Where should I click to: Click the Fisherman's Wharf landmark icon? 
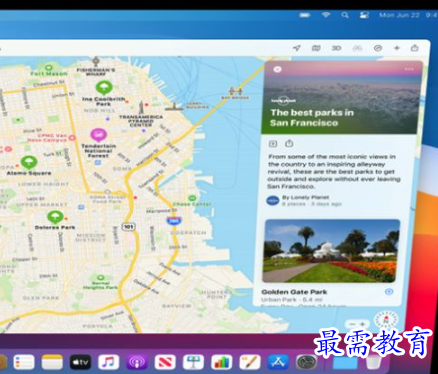point(96,62)
